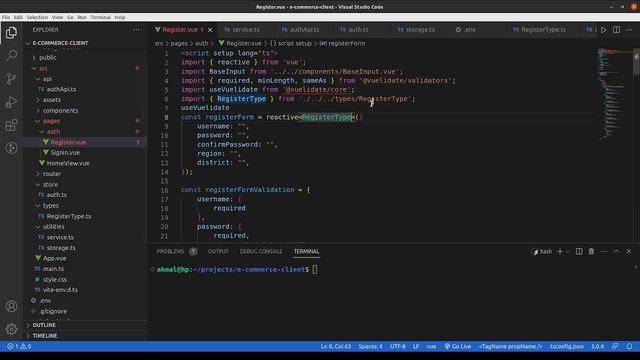Open style.css file in explorer
Screen dimensions: 640x360
coord(55,280)
